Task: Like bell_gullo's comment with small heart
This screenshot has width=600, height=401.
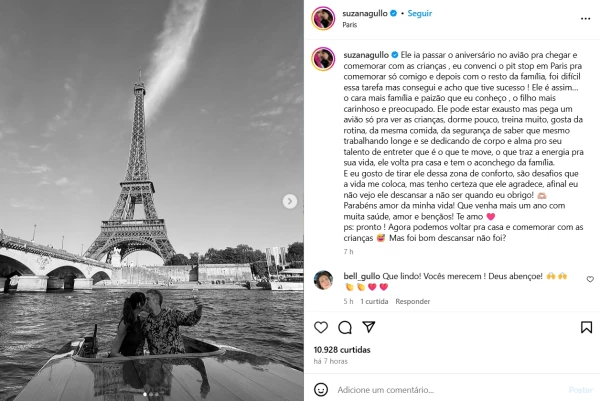Action: tap(590, 279)
